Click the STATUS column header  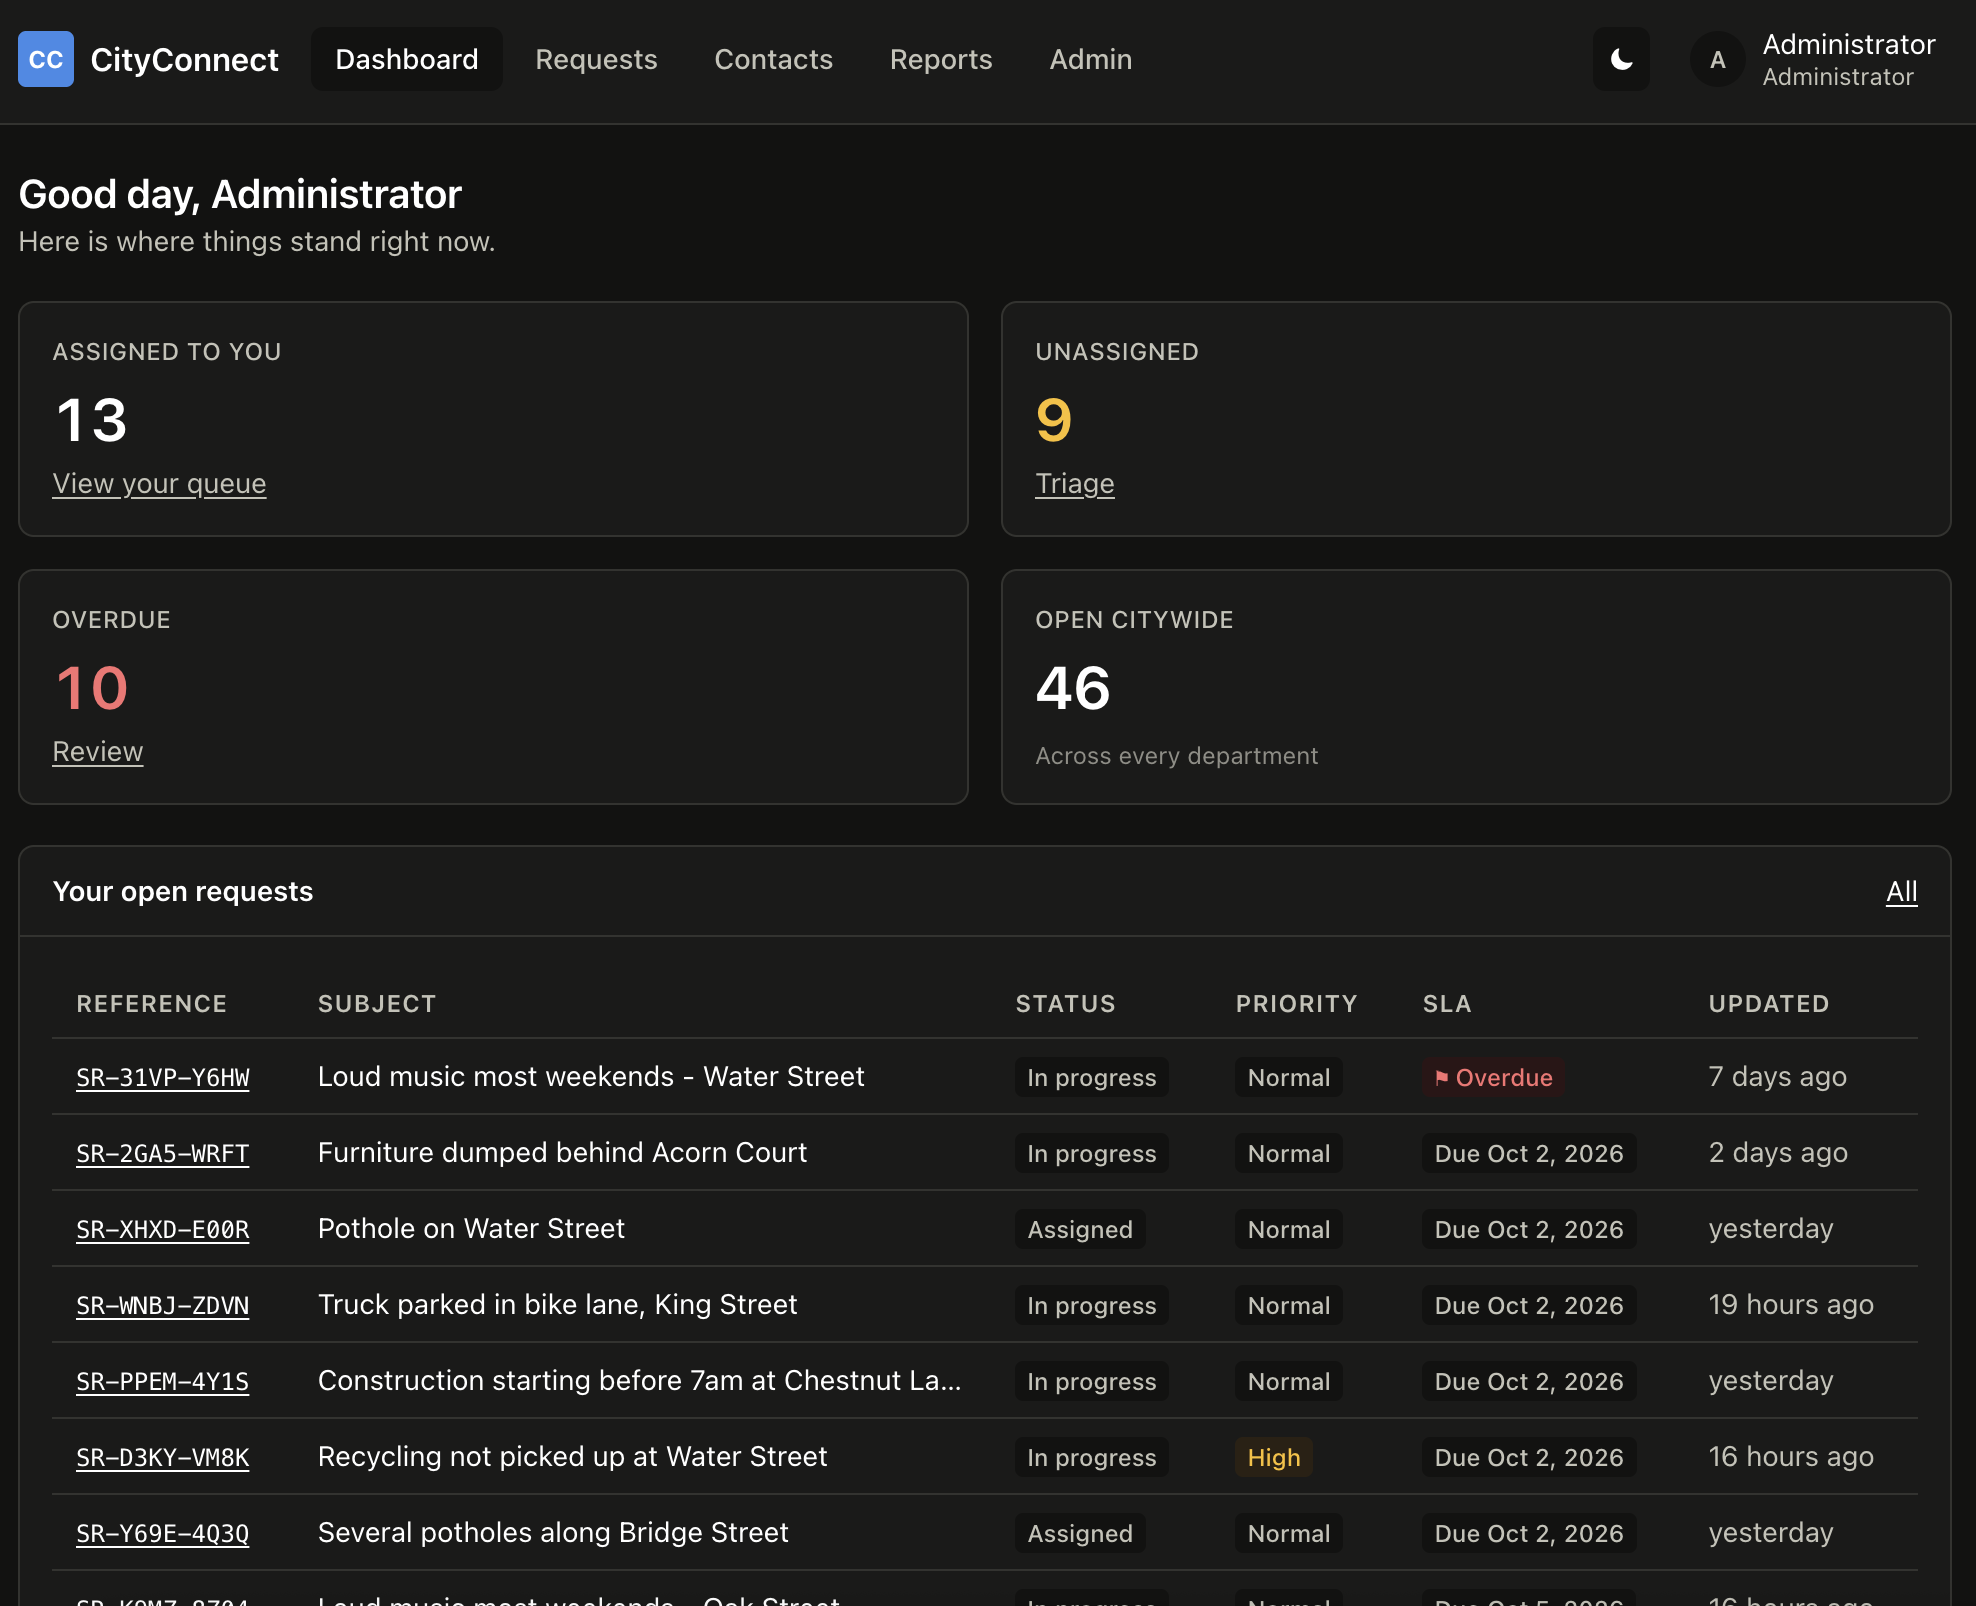[1065, 1004]
